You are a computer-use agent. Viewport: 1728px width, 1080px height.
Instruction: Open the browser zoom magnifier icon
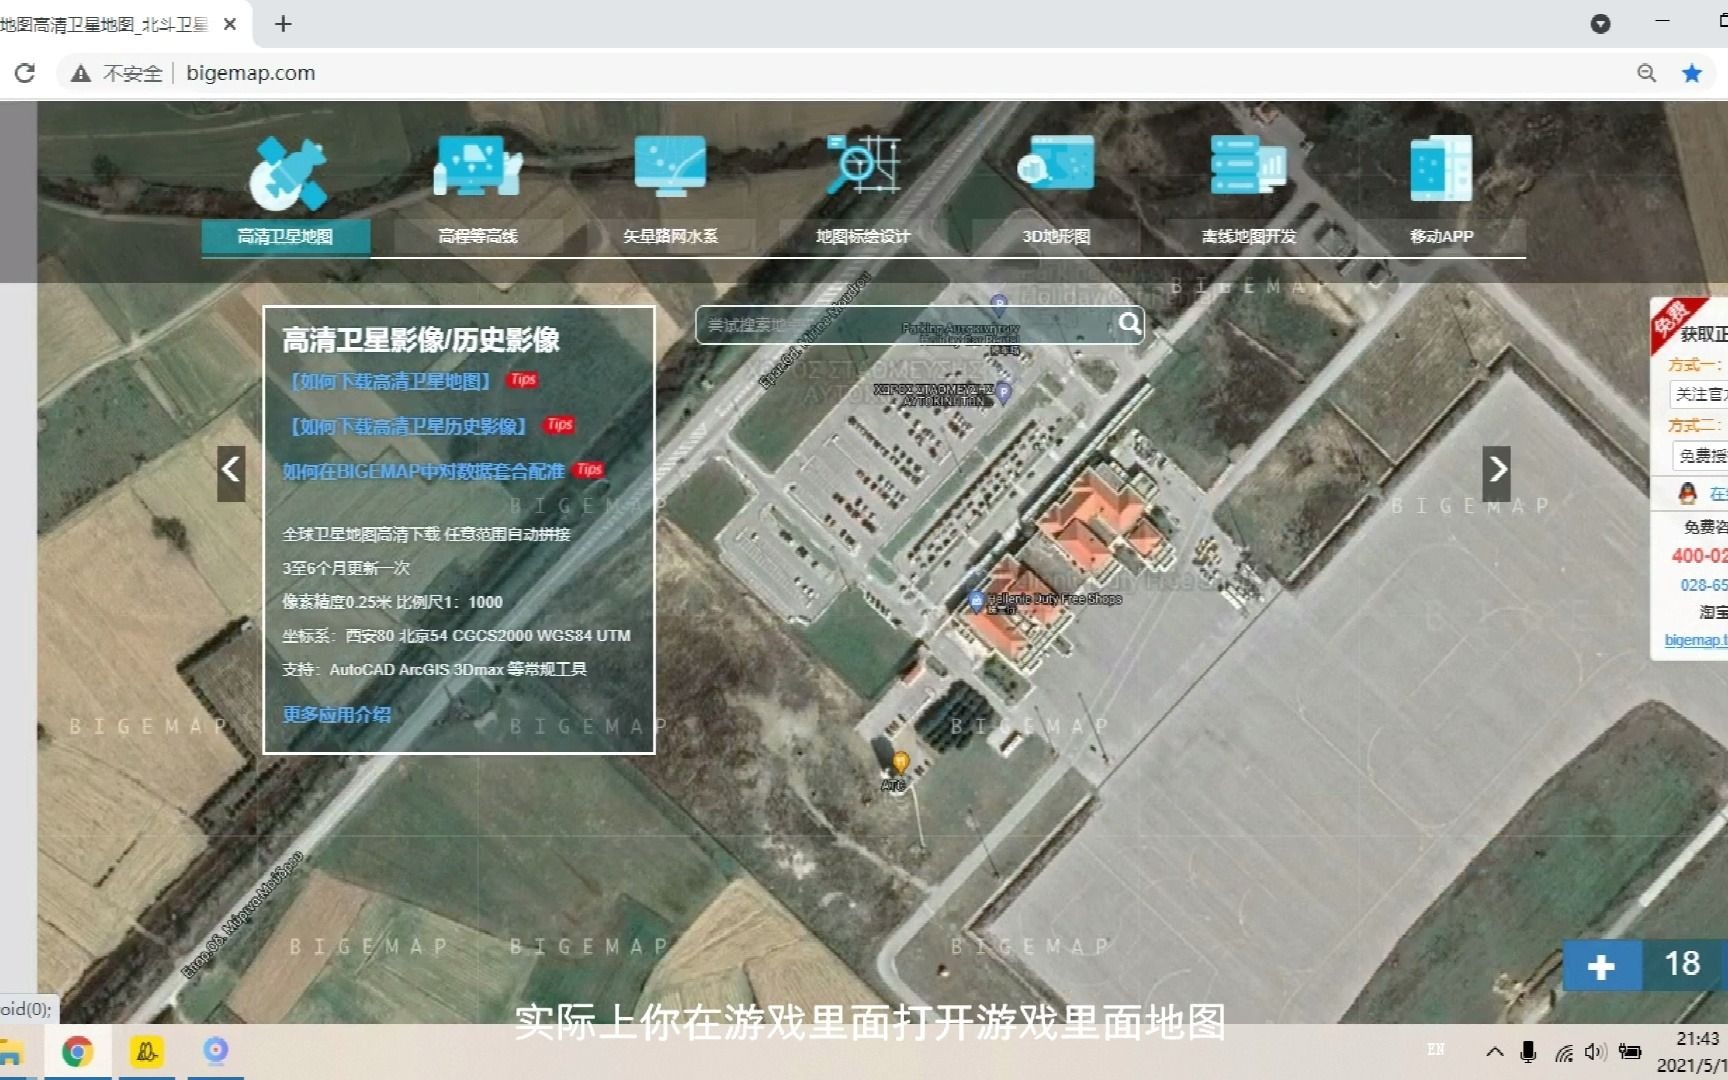tap(1646, 73)
